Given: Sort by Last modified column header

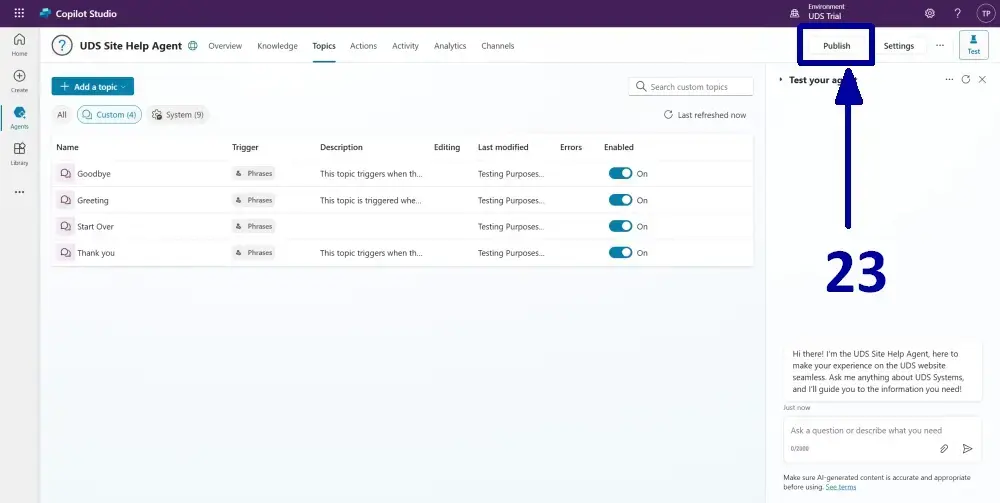Looking at the screenshot, I should (x=503, y=147).
